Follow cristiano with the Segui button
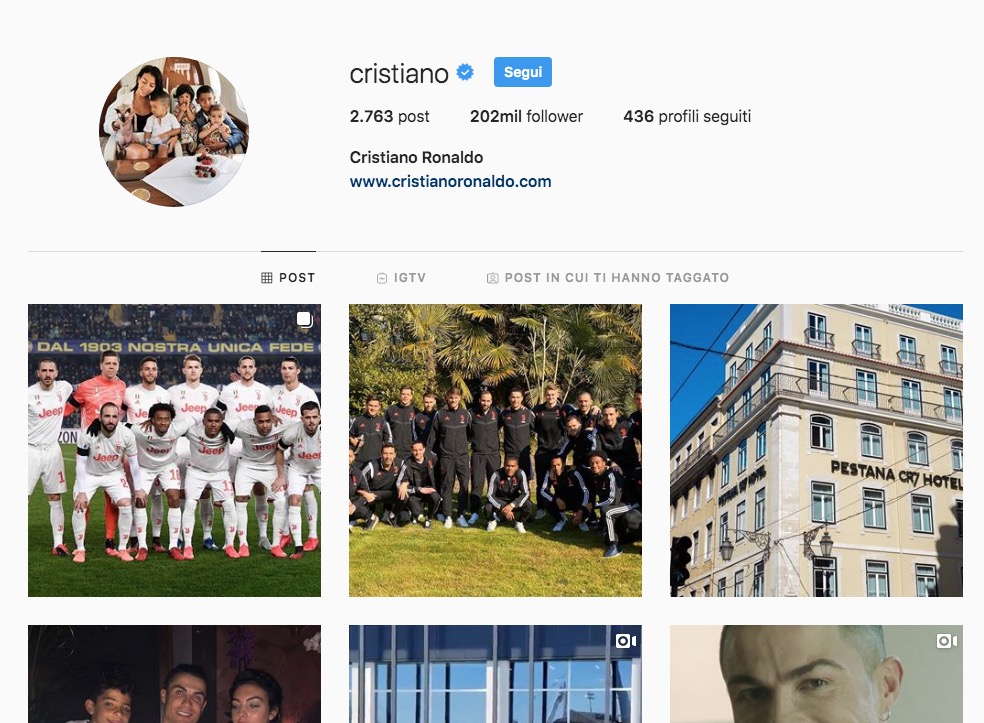984x723 pixels. click(x=523, y=72)
